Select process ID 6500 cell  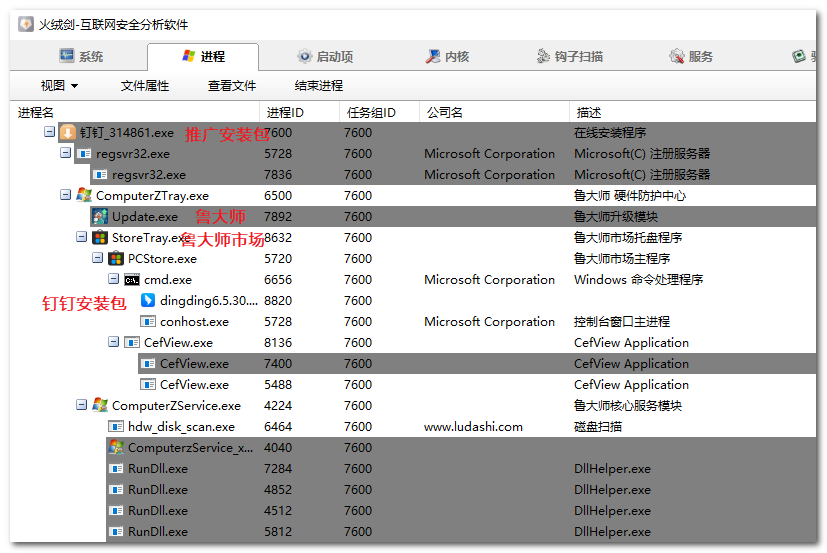coord(278,196)
